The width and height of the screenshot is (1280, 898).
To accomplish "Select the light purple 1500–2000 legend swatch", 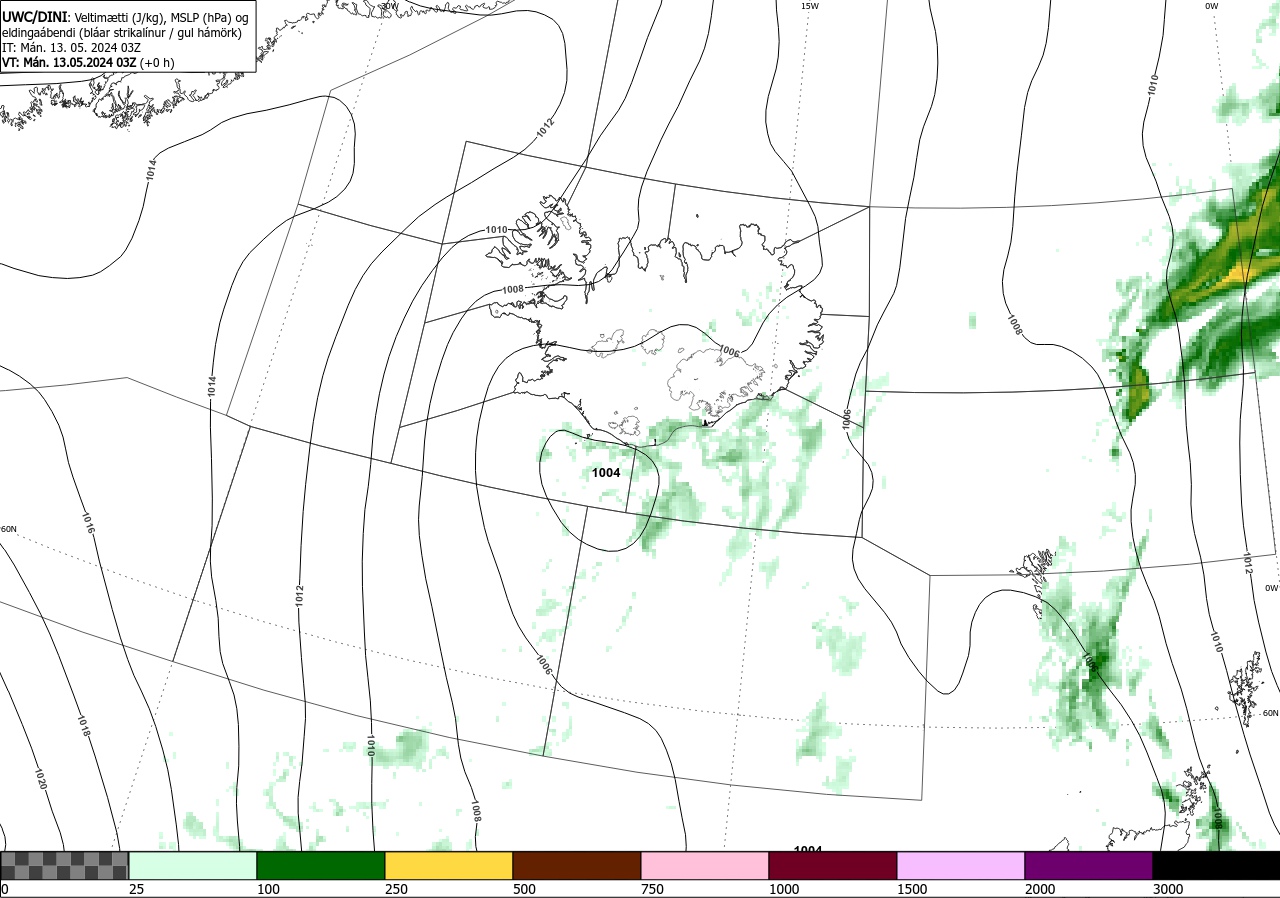I will (x=961, y=865).
